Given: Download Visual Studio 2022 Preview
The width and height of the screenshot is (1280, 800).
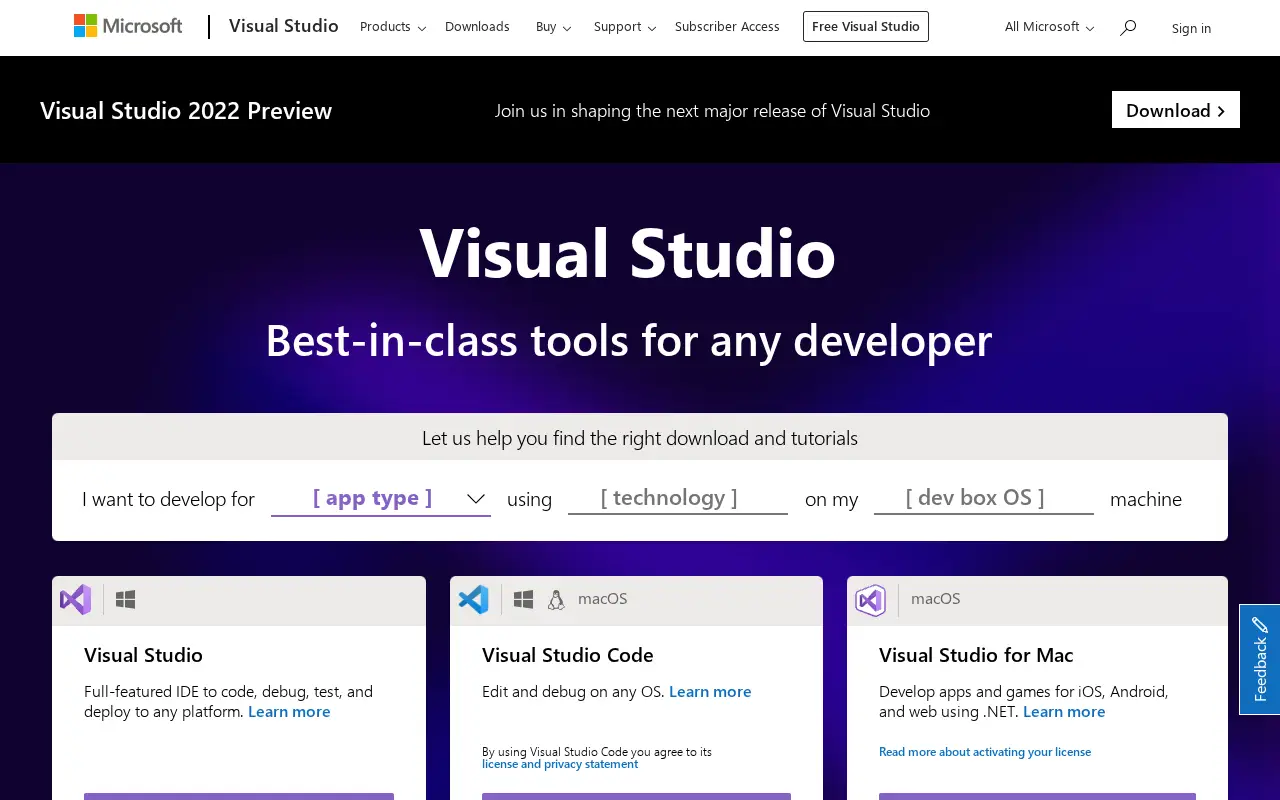Looking at the screenshot, I should coord(1176,110).
